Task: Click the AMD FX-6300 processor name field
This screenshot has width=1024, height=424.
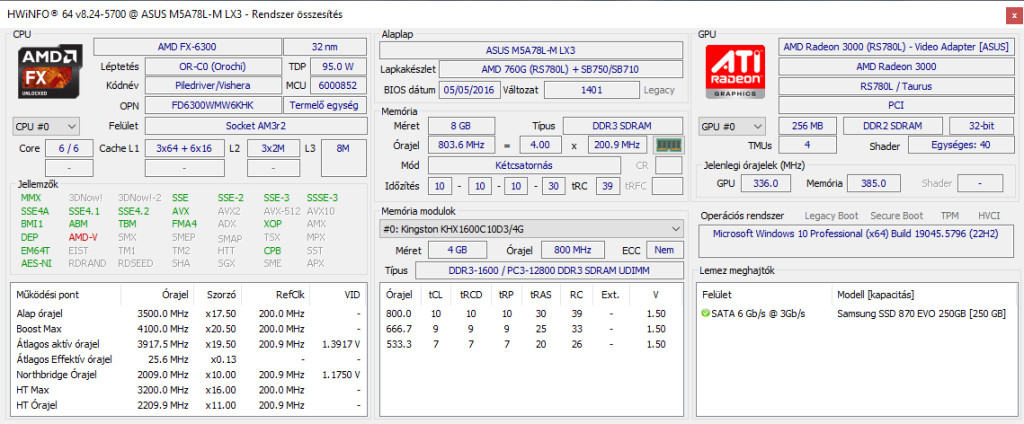Action: pos(187,47)
